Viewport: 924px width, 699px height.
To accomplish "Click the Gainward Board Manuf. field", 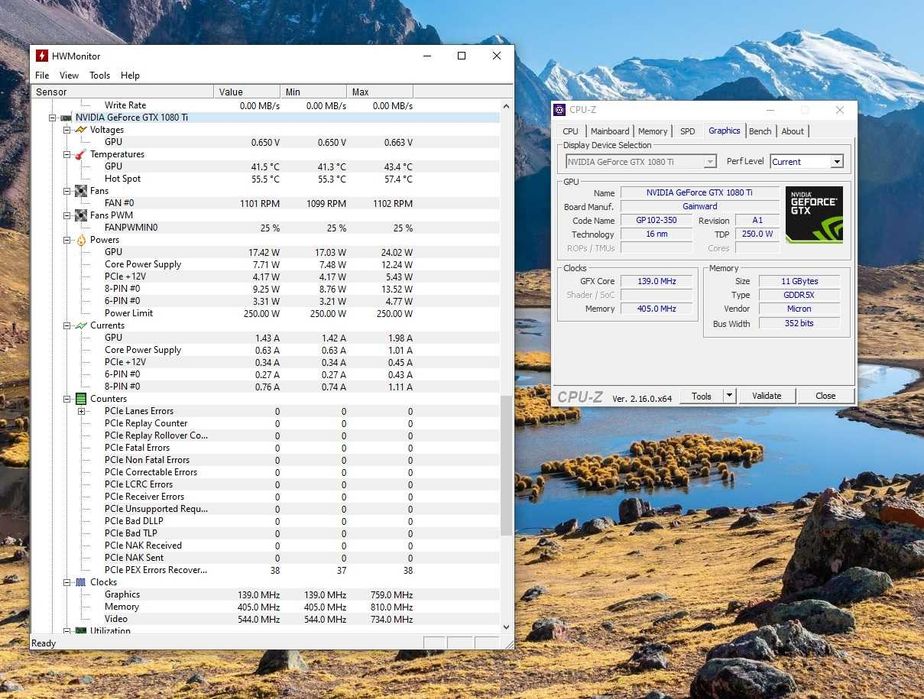I will pos(699,206).
